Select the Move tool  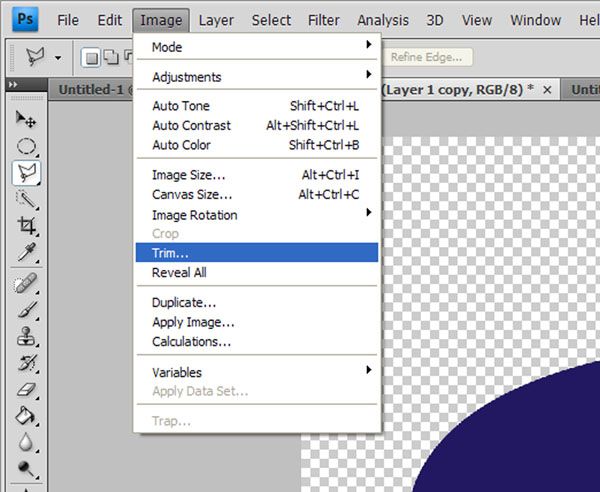26,119
